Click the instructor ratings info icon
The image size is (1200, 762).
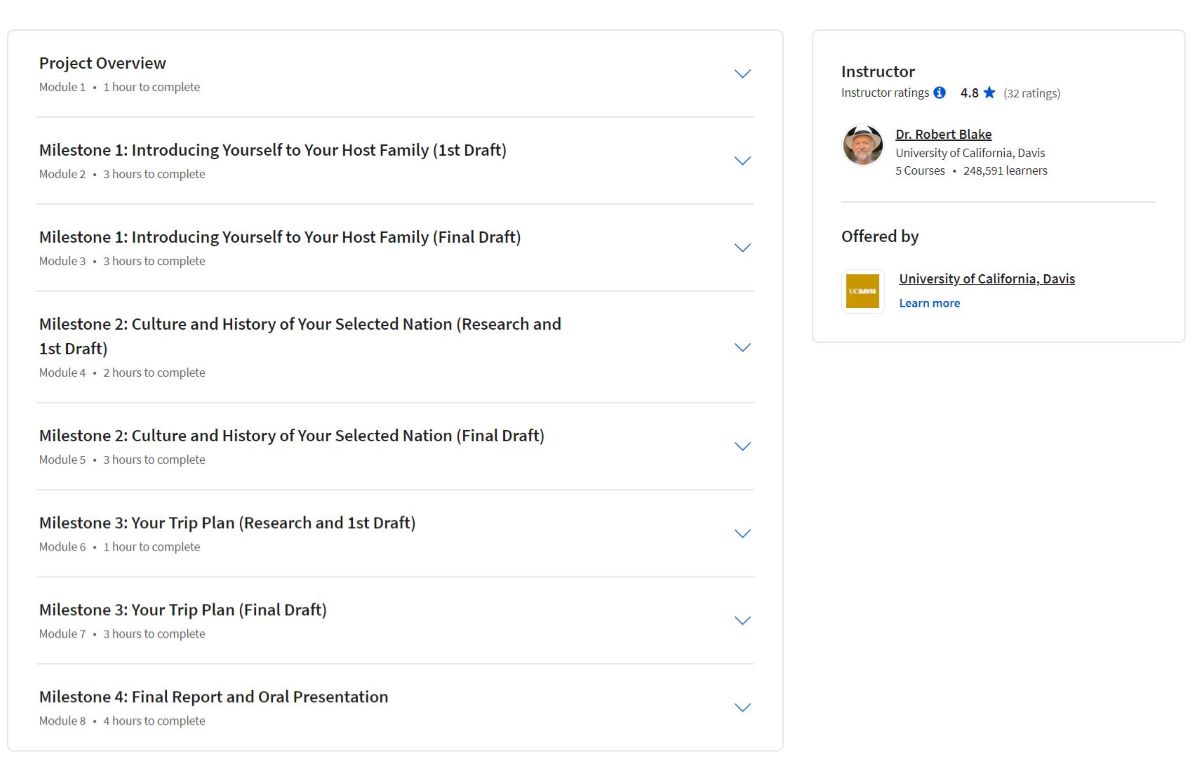point(938,92)
